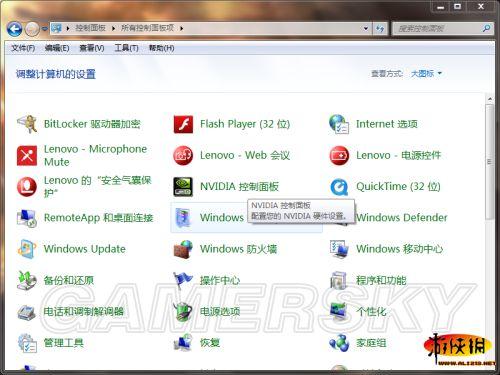The width and height of the screenshot is (500, 375).
Task: Open the Flash Player red icon
Action: coord(183,124)
